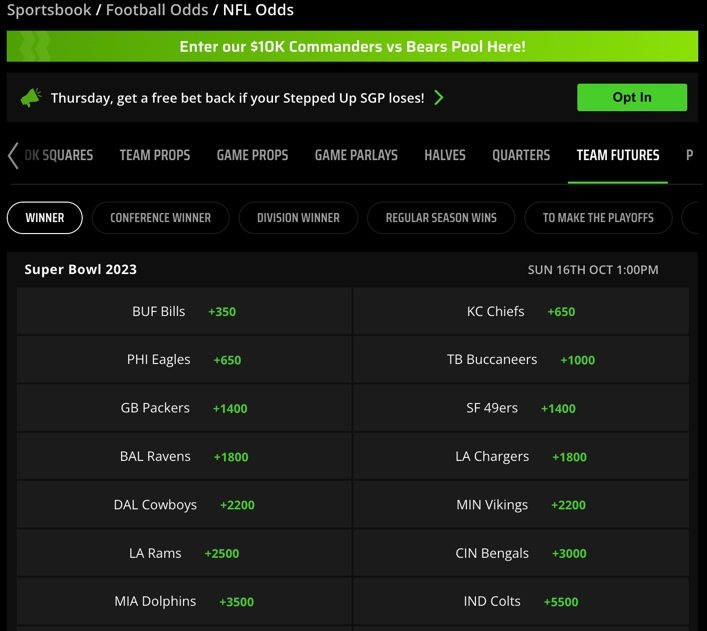Choose the Regular Season Wins filter pill

441,218
